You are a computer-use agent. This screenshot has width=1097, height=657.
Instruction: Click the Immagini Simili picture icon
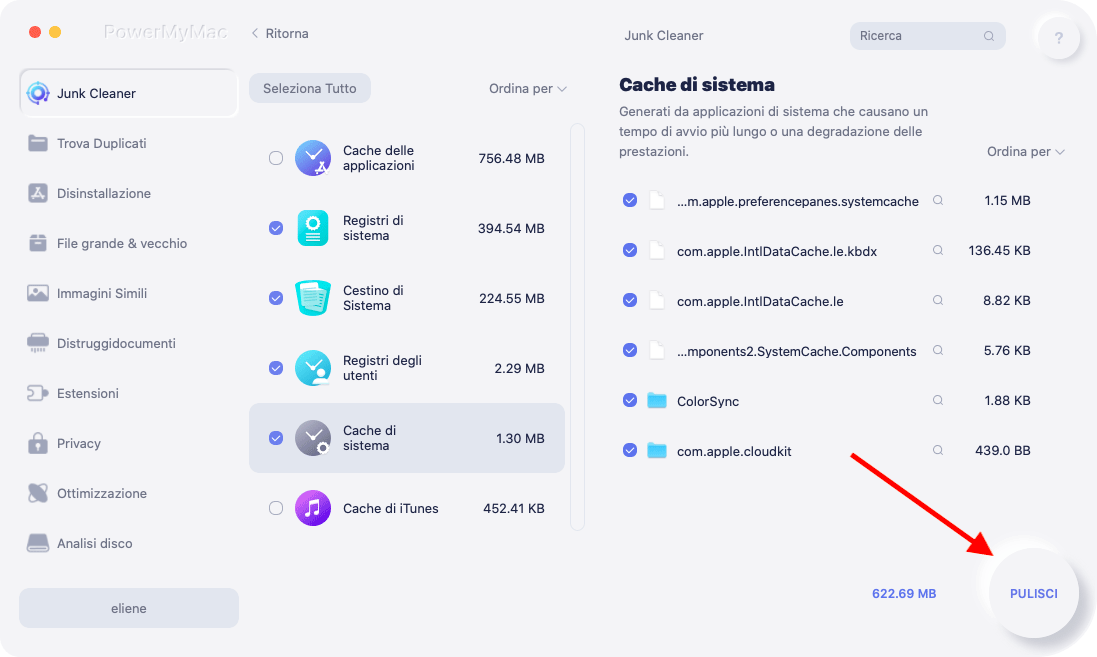point(38,293)
